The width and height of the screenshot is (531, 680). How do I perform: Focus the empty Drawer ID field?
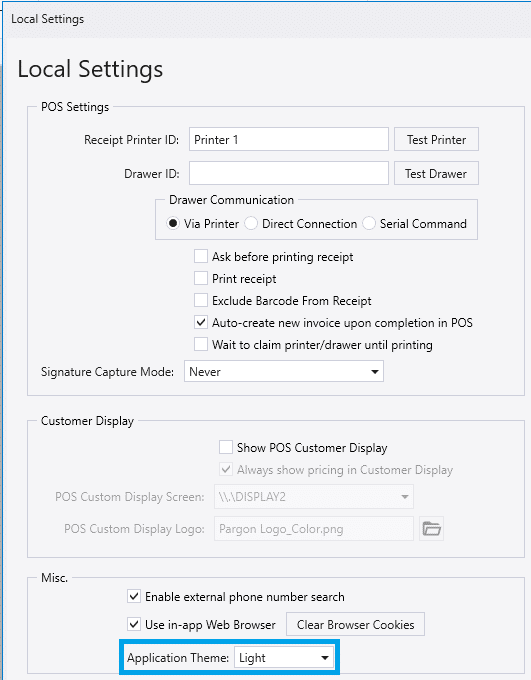coord(288,173)
